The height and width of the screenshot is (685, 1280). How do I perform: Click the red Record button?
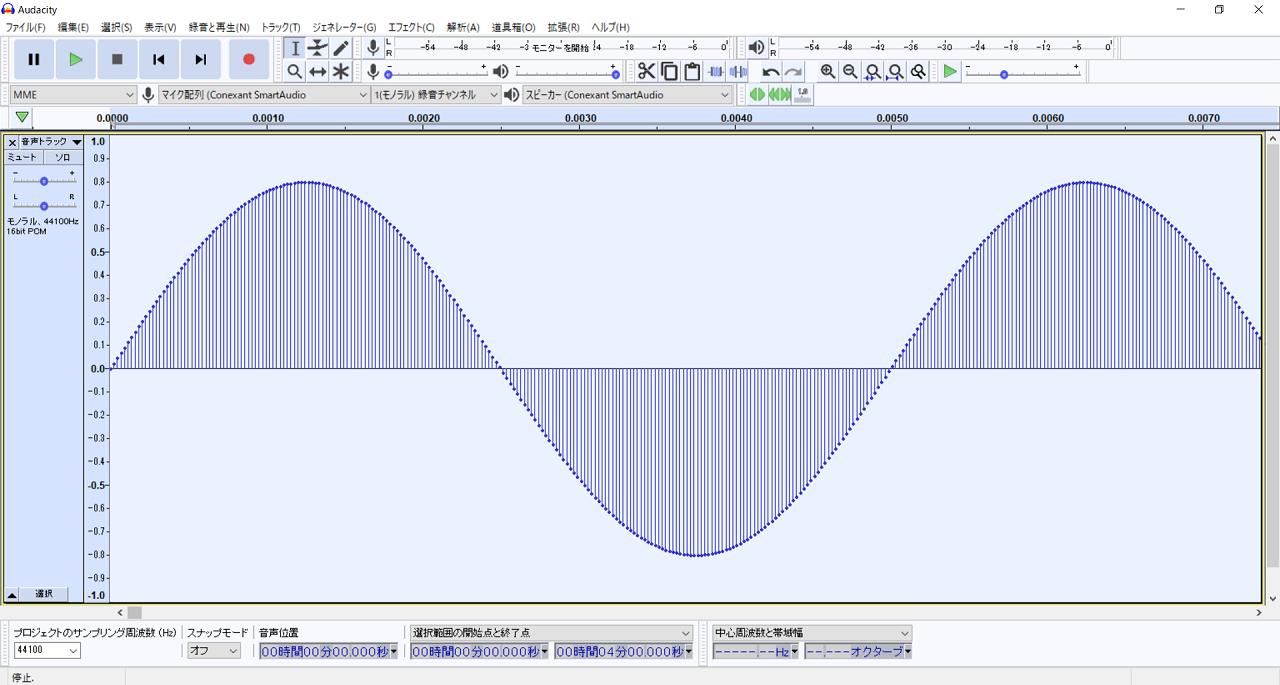tap(249, 59)
